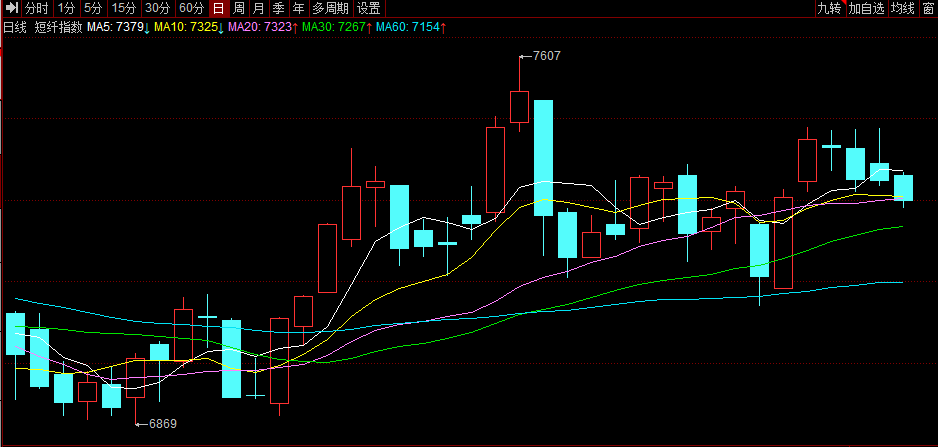
Task: Click the last cyan candlestick on the right
Action: pyautogui.click(x=903, y=188)
